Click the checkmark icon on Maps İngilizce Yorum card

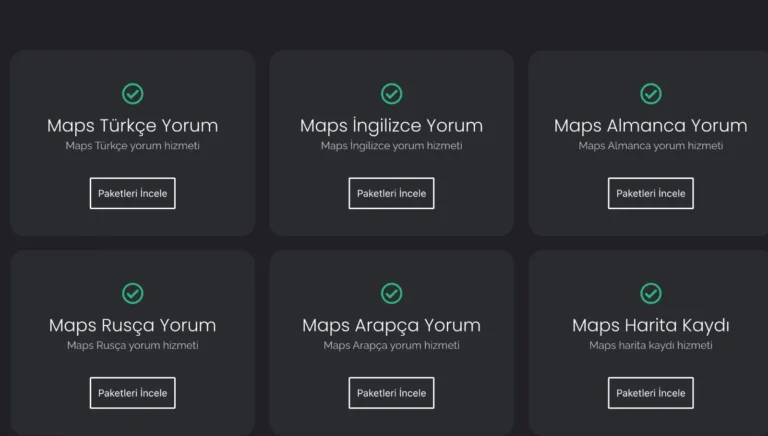391,94
